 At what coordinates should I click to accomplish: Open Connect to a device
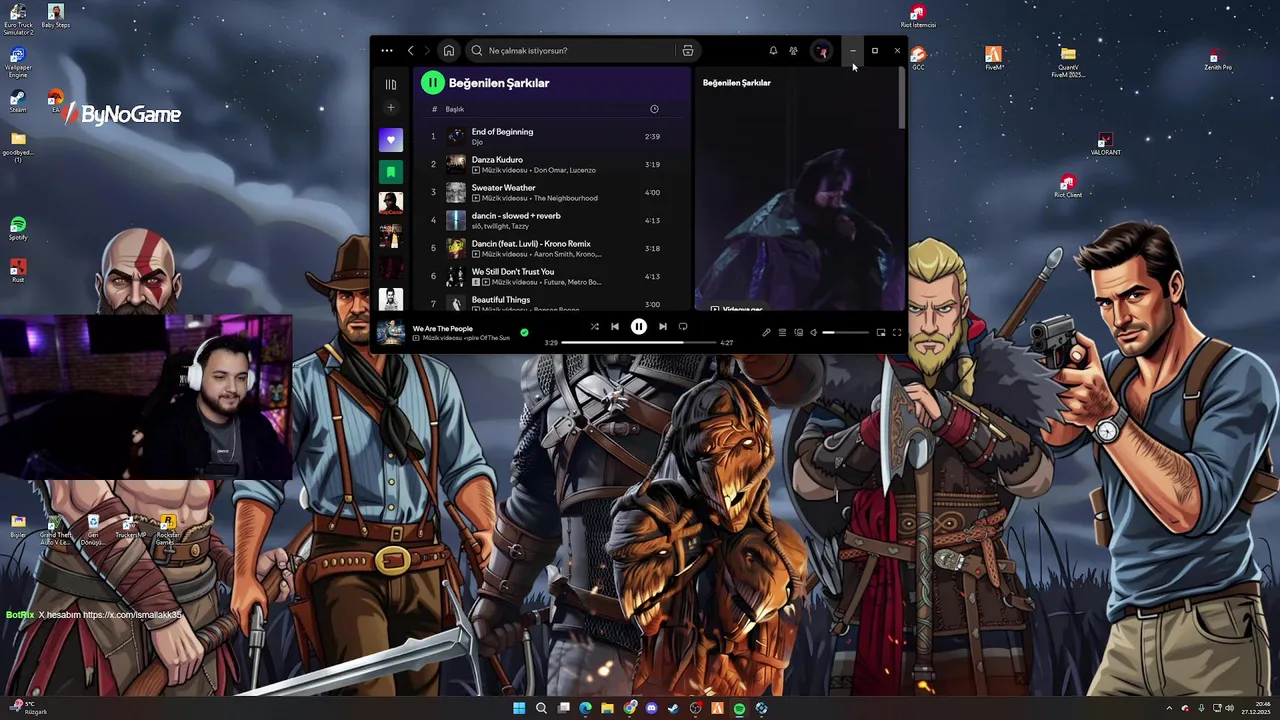[x=798, y=332]
